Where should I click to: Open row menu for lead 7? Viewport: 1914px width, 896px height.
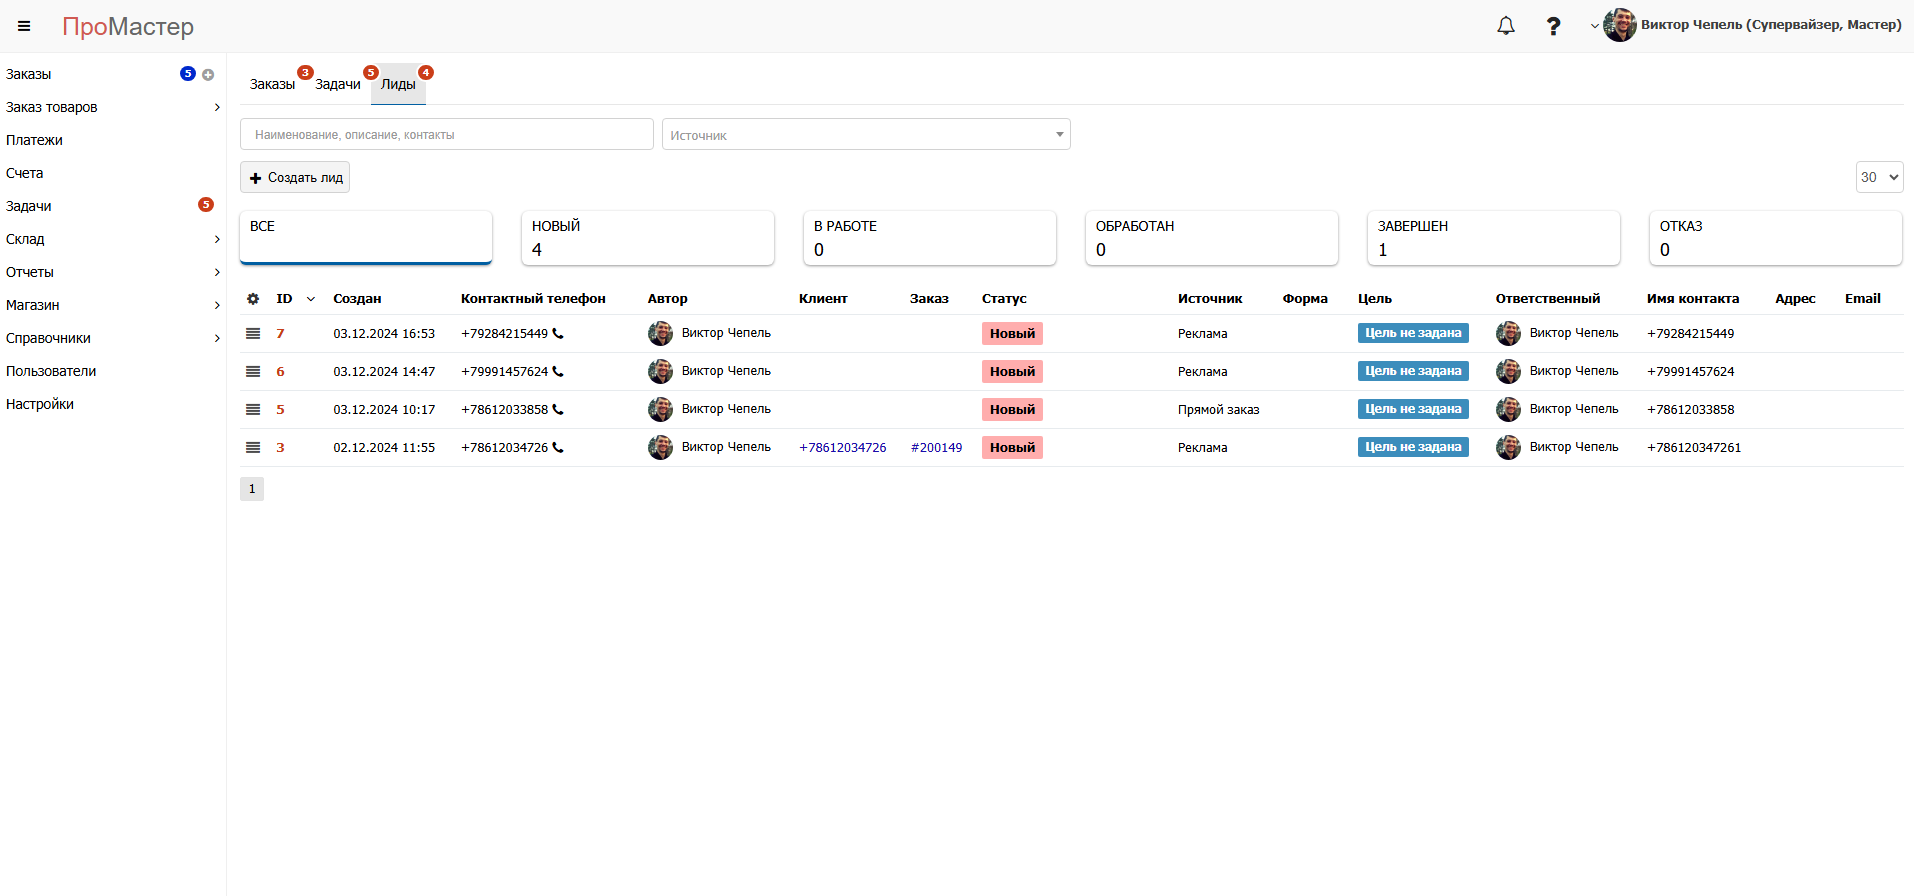click(253, 334)
